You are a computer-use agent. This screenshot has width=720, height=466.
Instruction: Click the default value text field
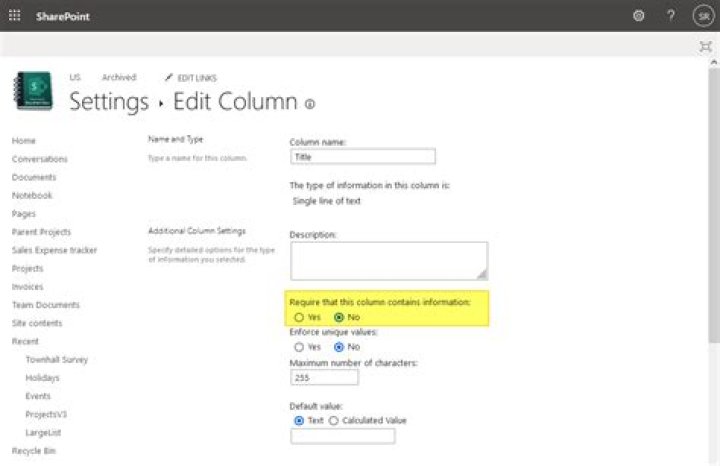click(343, 436)
